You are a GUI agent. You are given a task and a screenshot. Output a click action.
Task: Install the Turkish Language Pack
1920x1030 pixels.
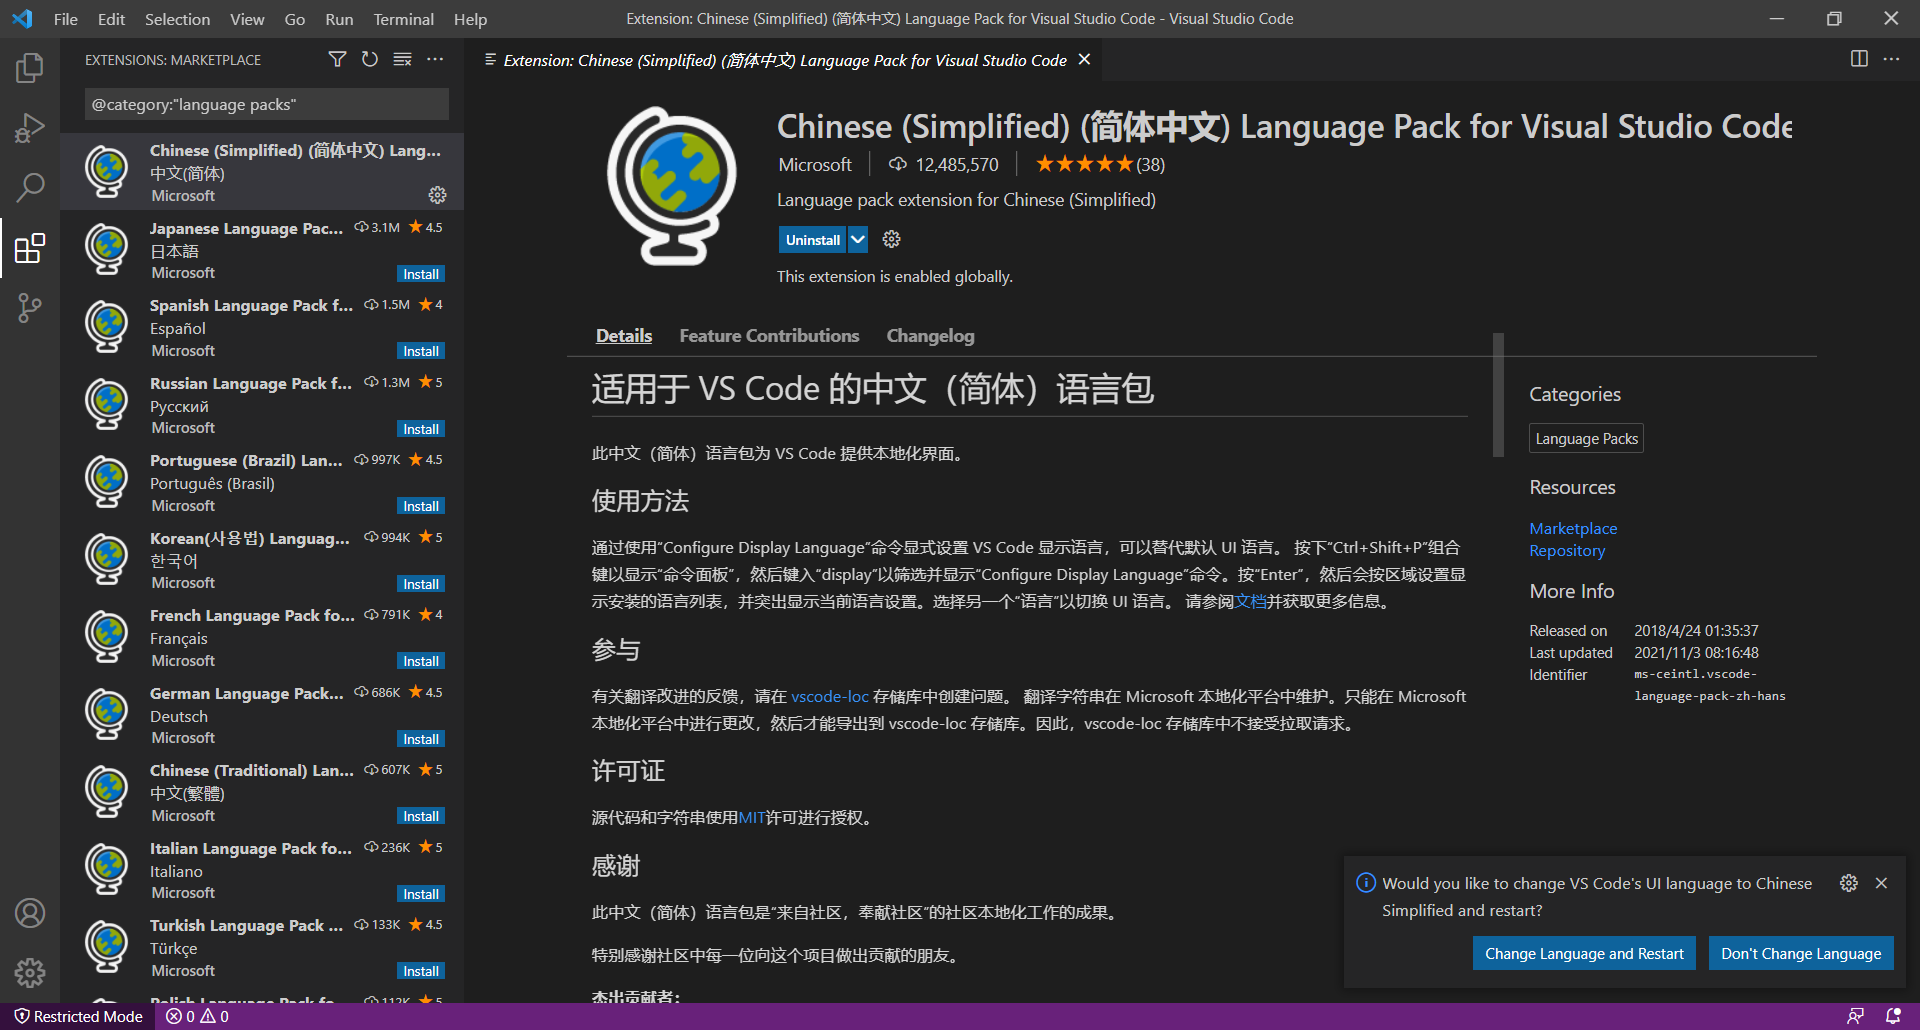point(421,971)
